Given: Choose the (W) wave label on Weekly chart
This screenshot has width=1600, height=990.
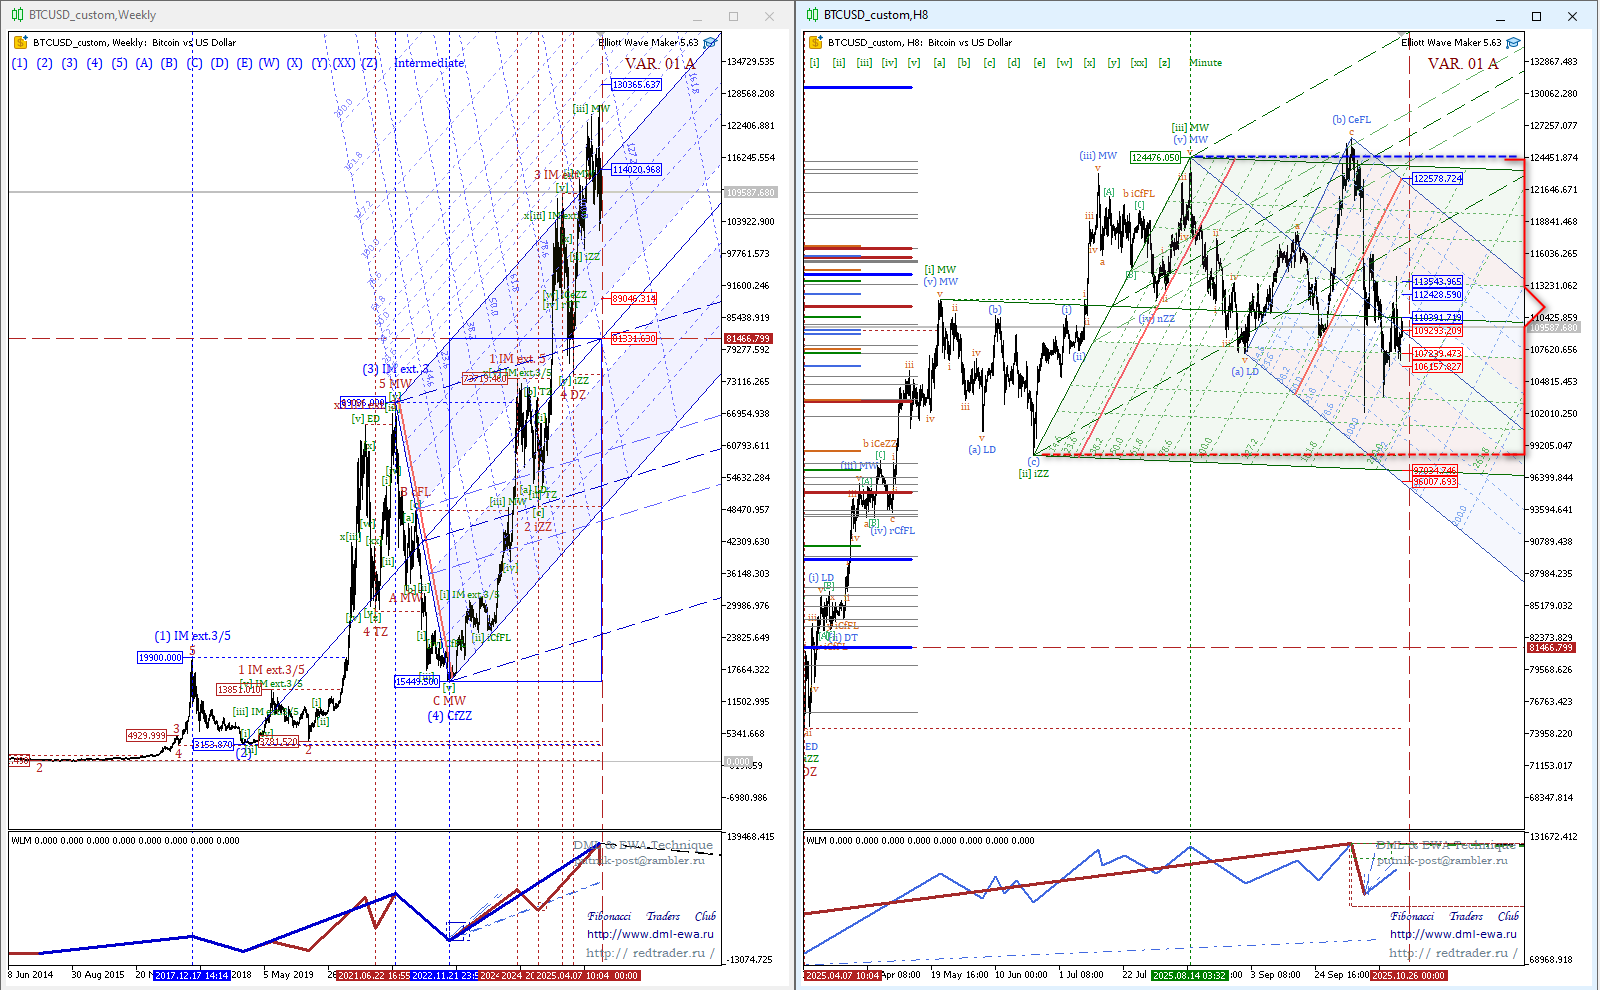Looking at the screenshot, I should coord(269,63).
